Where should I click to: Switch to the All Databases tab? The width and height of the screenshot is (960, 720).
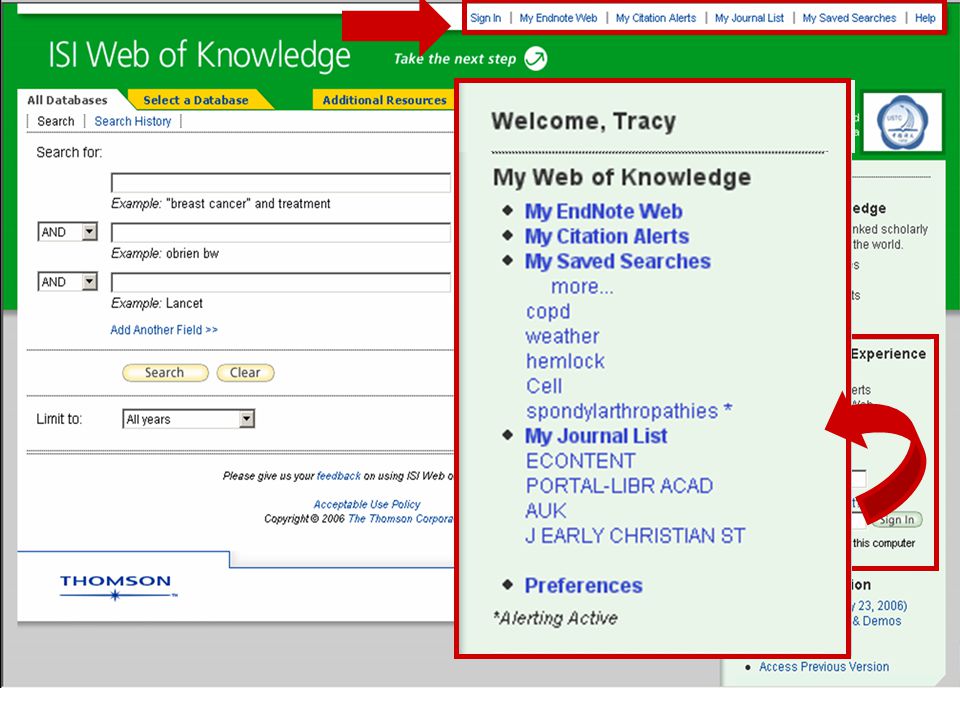tap(67, 100)
